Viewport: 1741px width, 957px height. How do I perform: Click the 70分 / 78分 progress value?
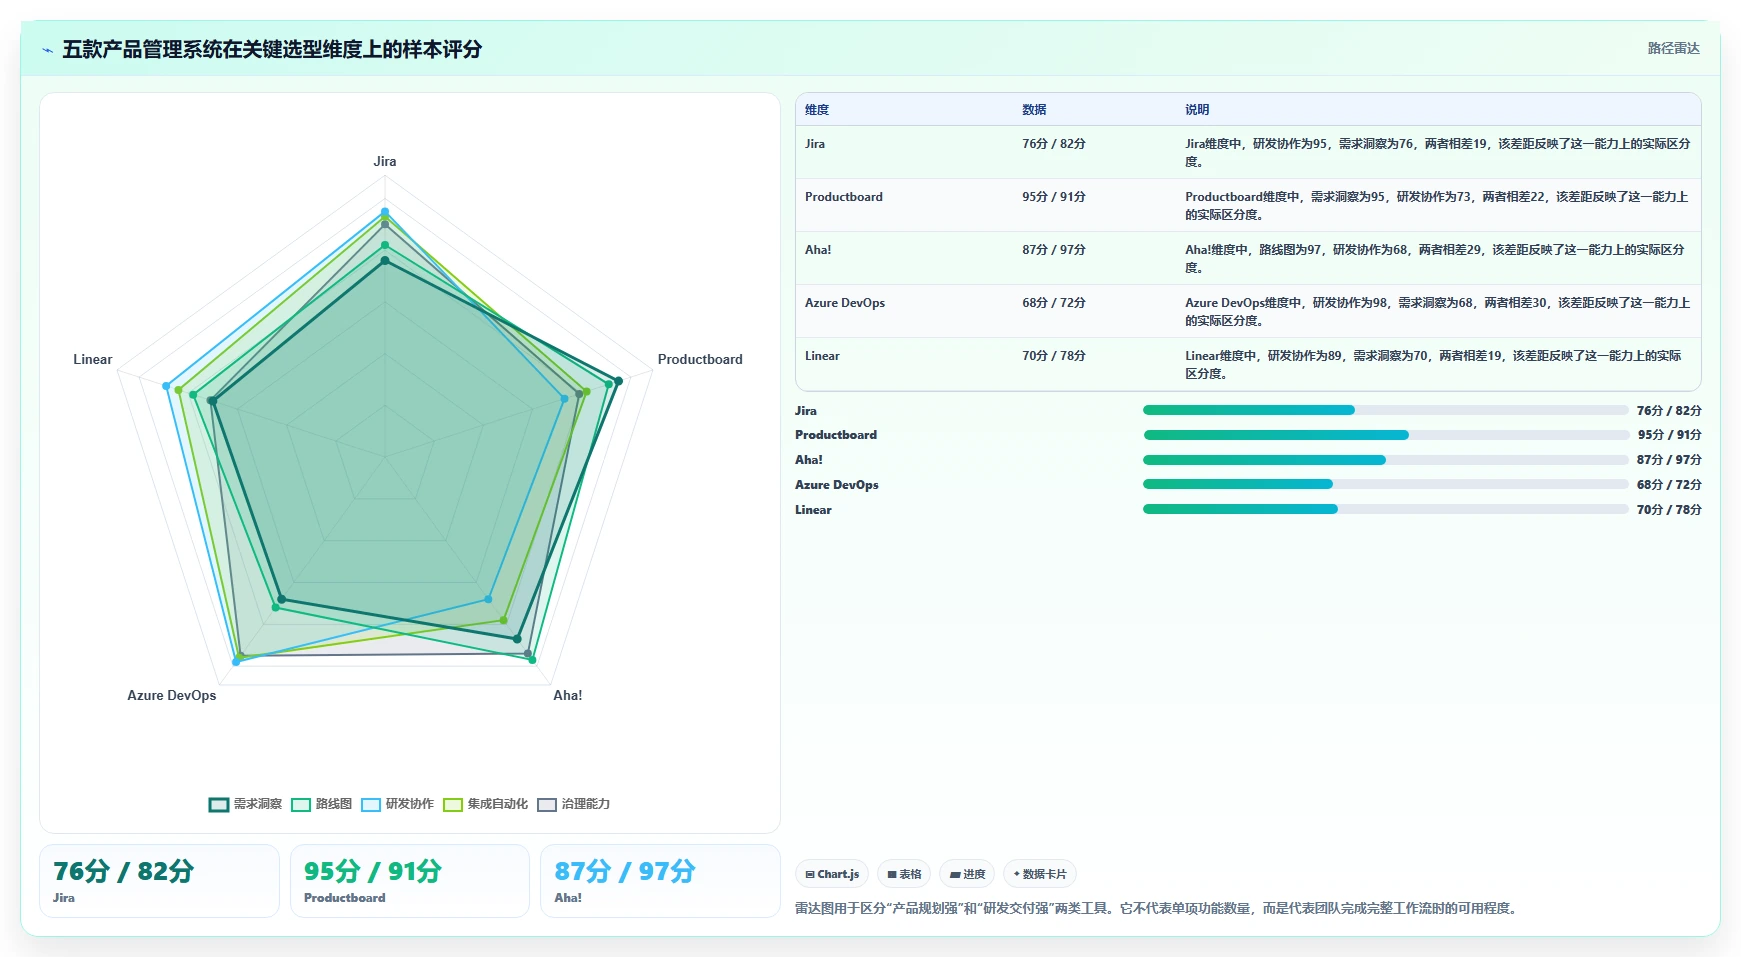pyautogui.click(x=1669, y=510)
